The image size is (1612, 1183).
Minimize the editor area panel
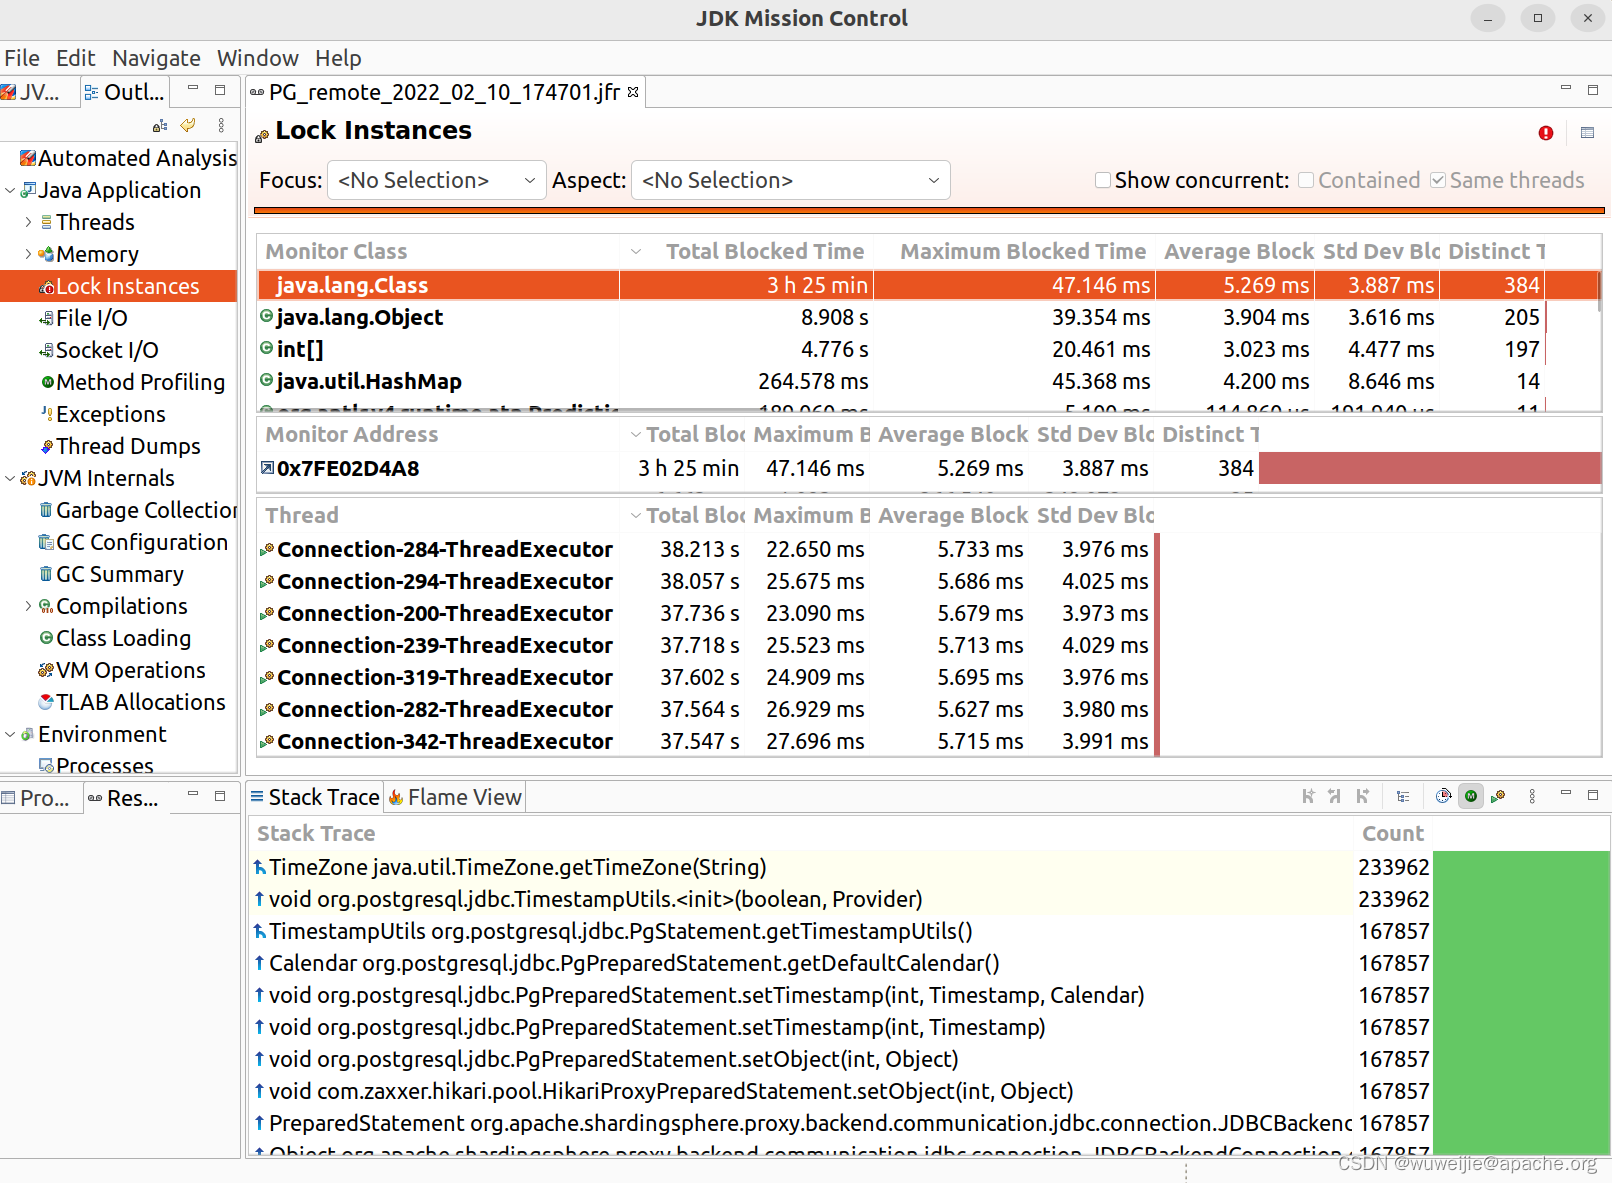pyautogui.click(x=1566, y=89)
